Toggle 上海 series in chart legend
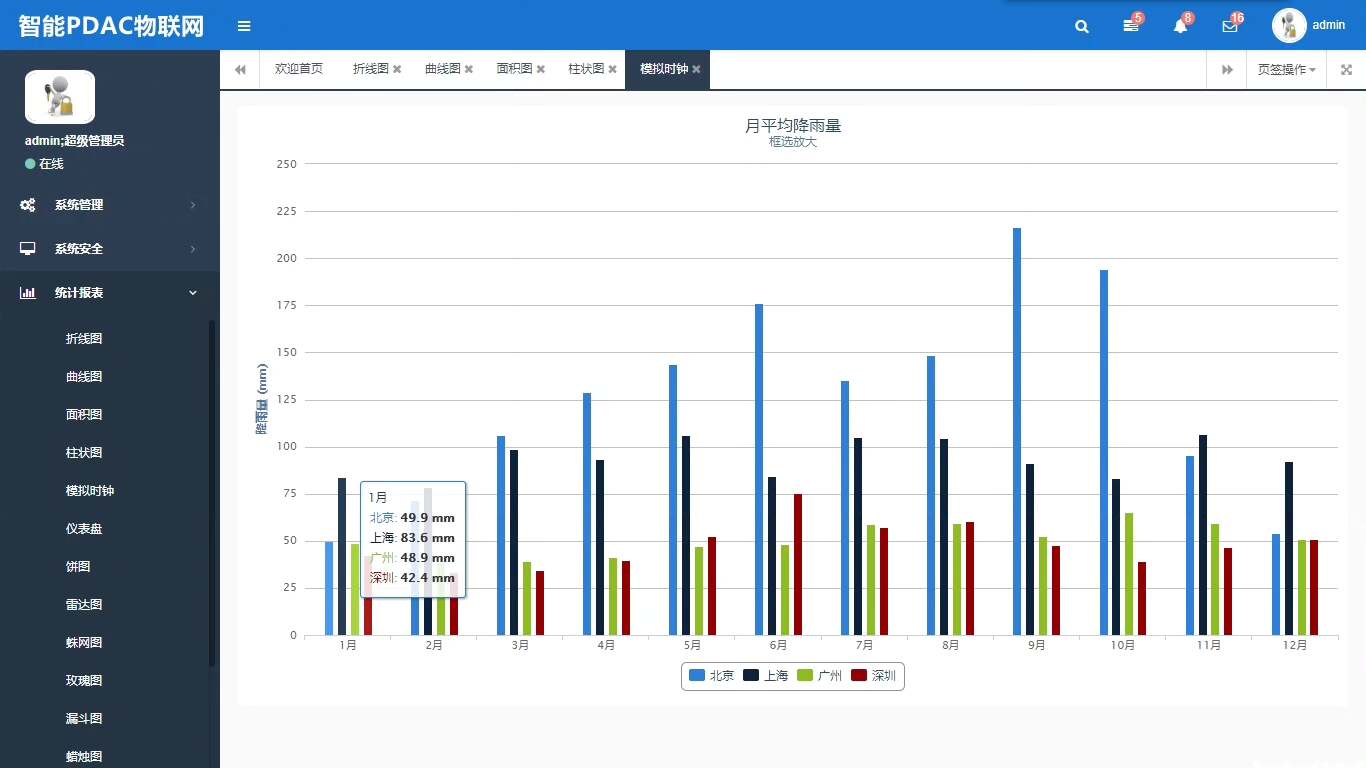Screen dimensions: 1366x768 coord(765,676)
